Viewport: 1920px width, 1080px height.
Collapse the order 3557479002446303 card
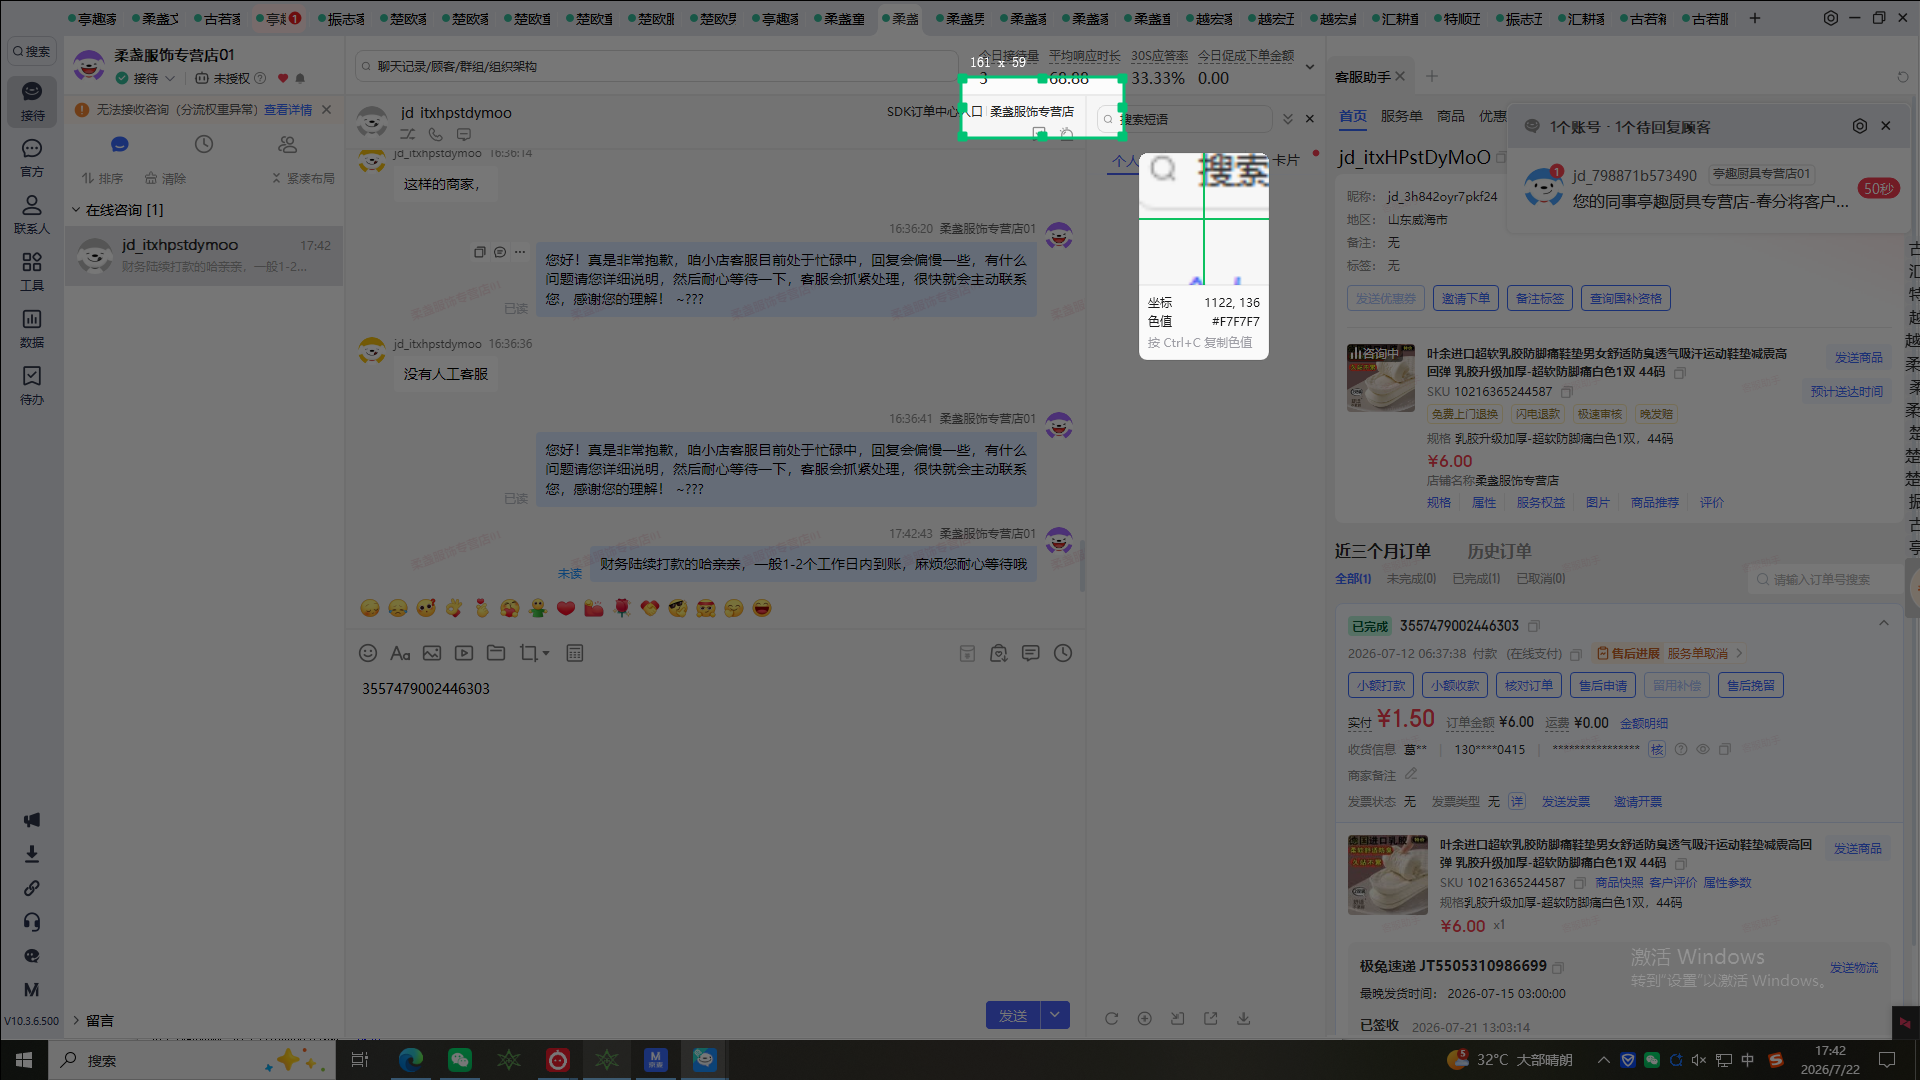click(1884, 624)
